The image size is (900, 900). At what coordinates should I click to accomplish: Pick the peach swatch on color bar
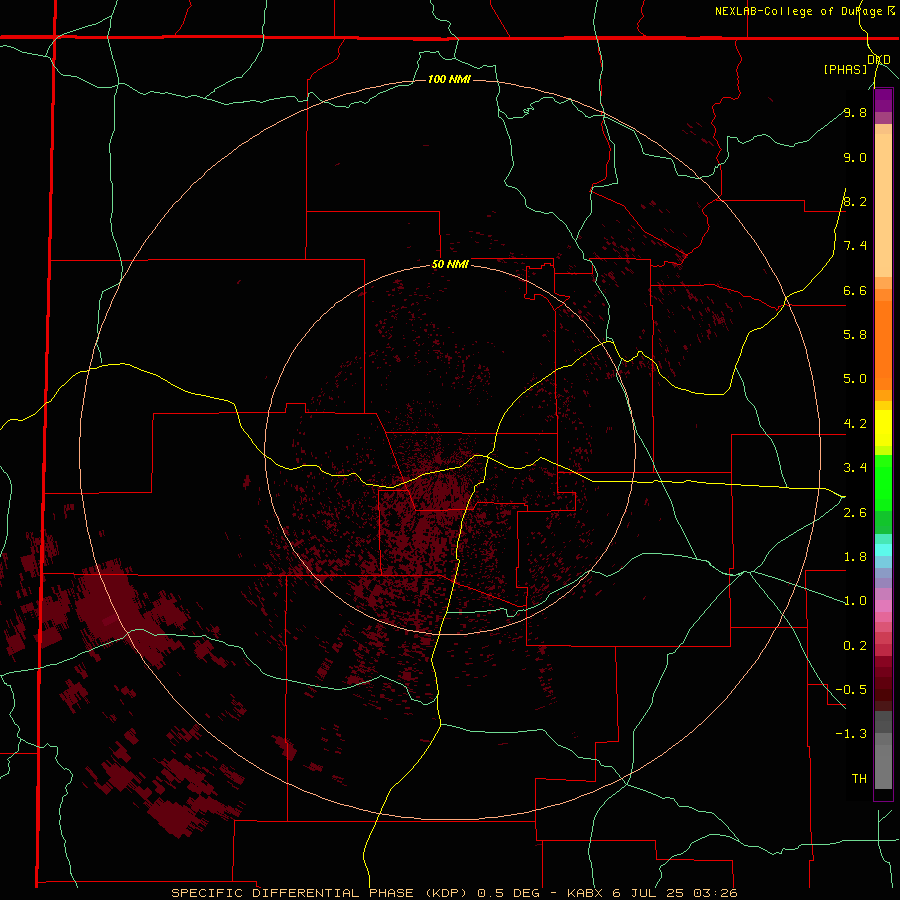tap(883, 205)
